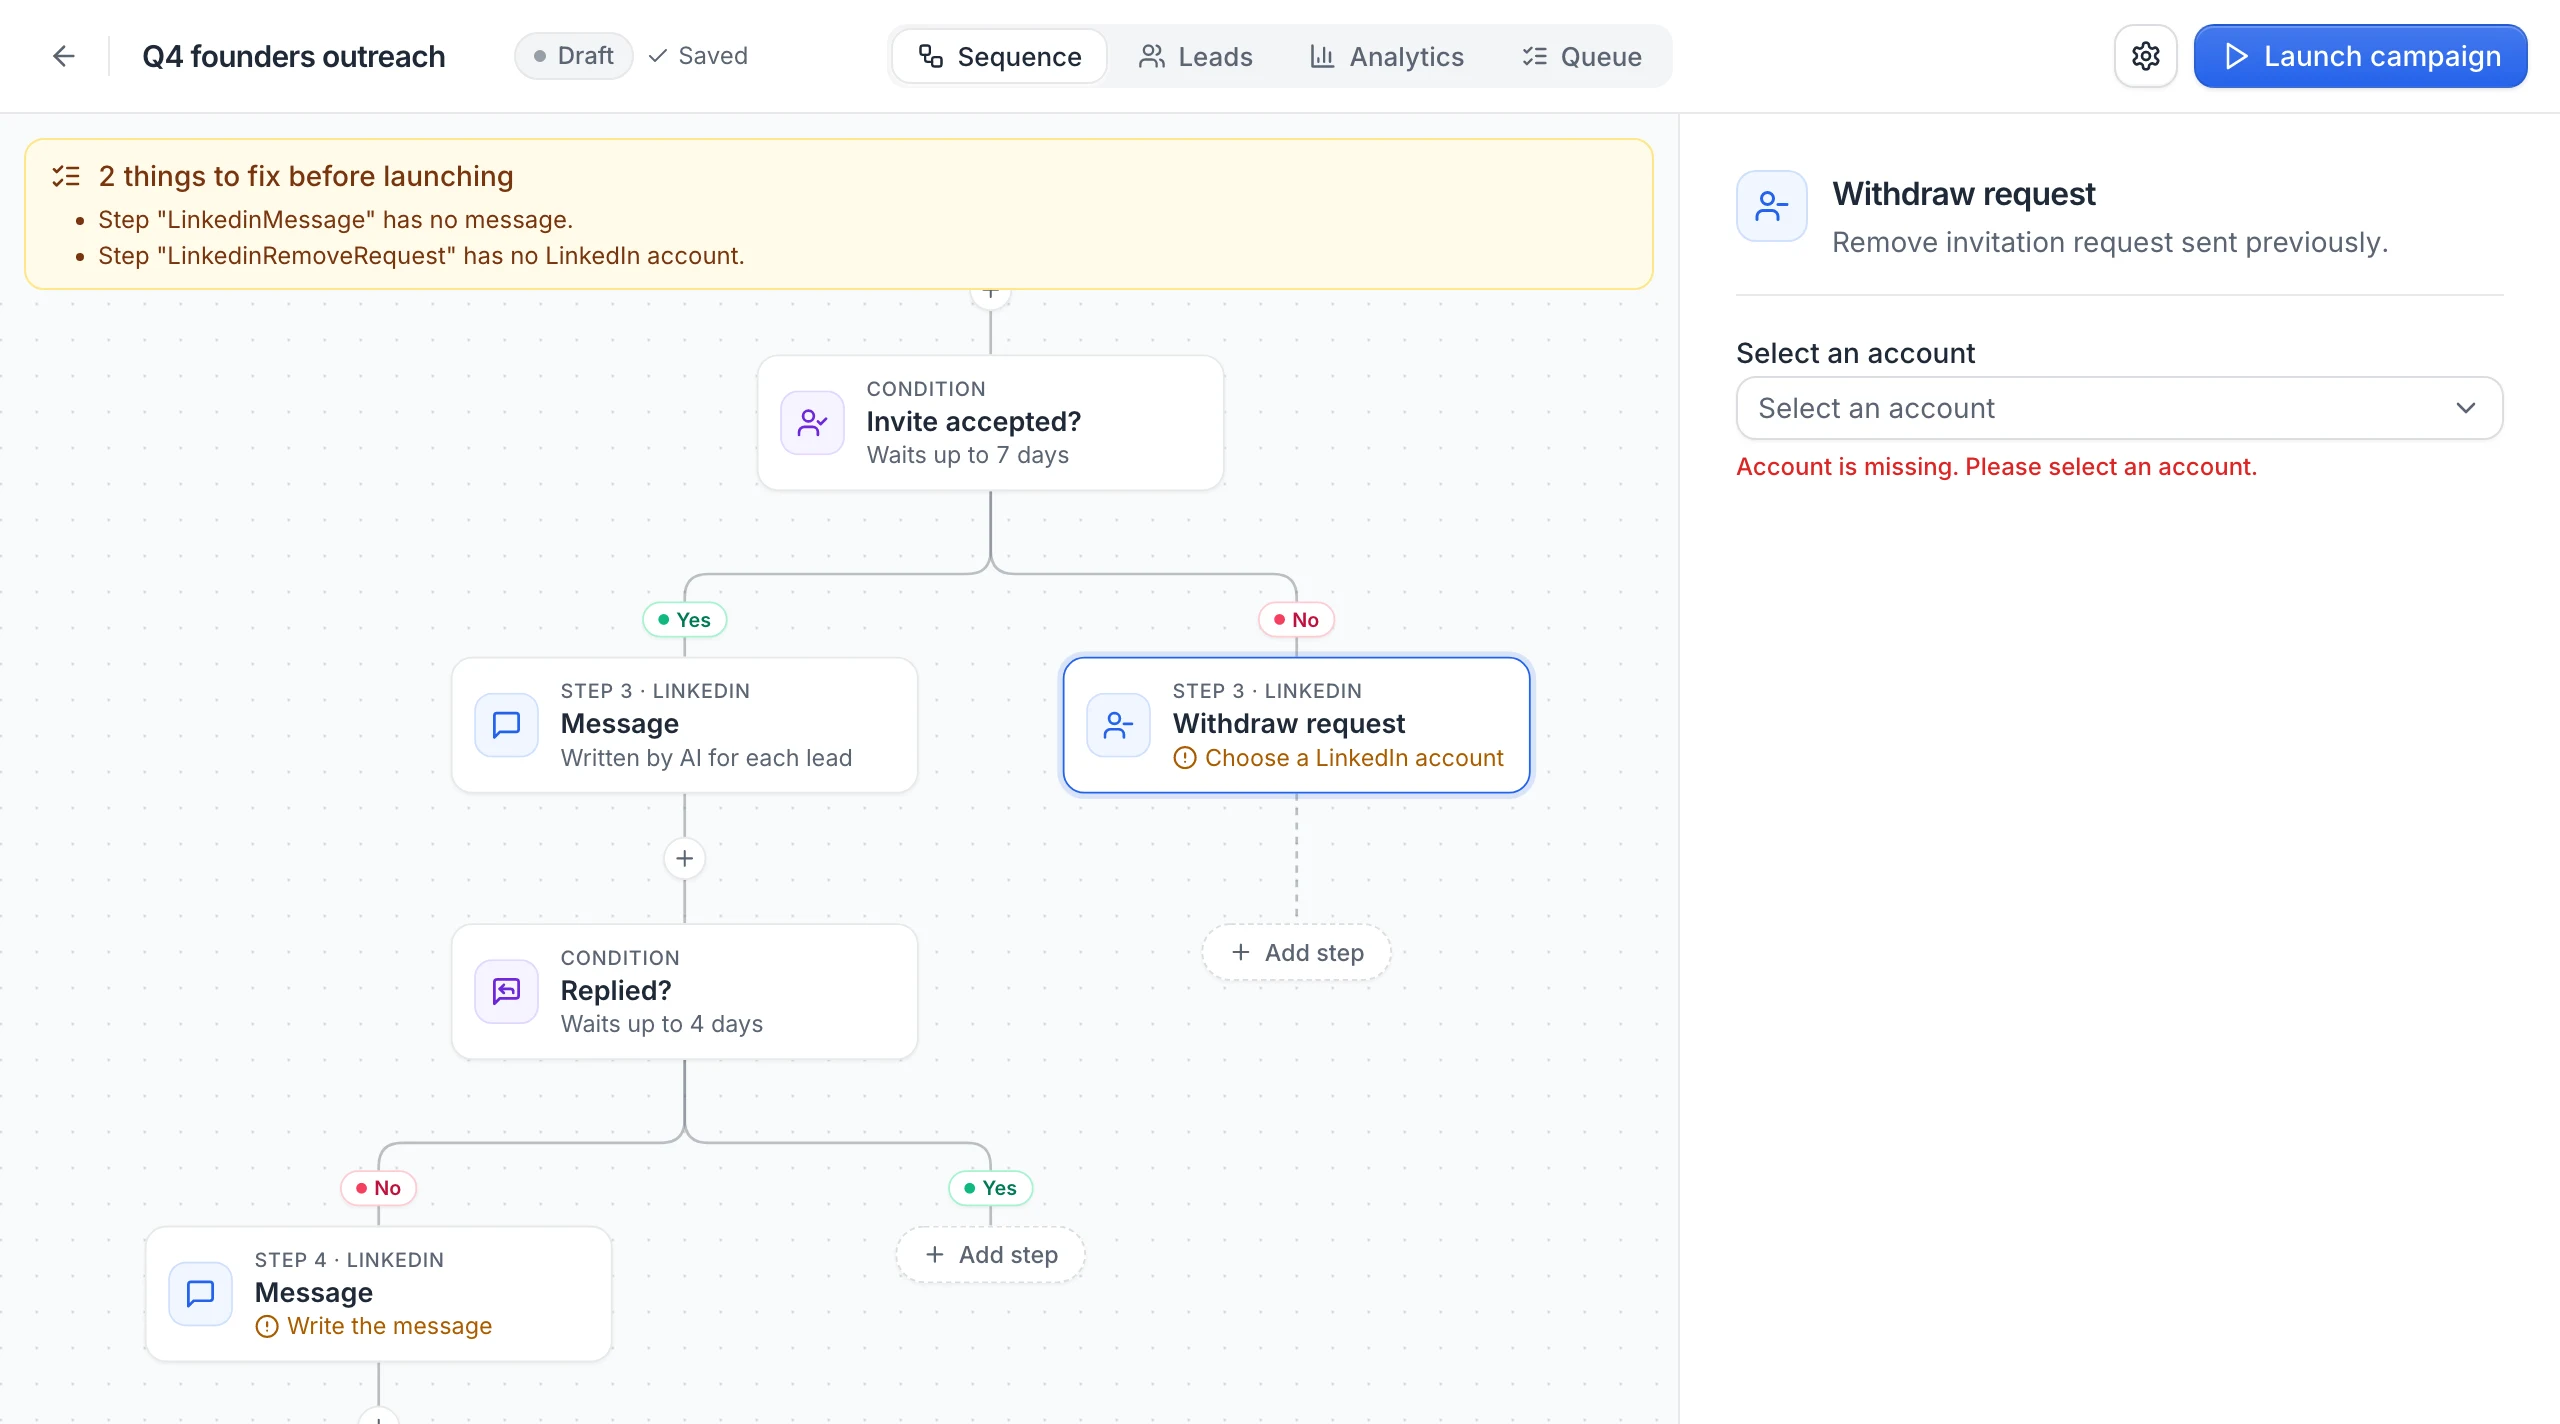Viewport: 2560px width, 1424px height.
Task: Click the Replied condition reply icon
Action: pyautogui.click(x=506, y=991)
